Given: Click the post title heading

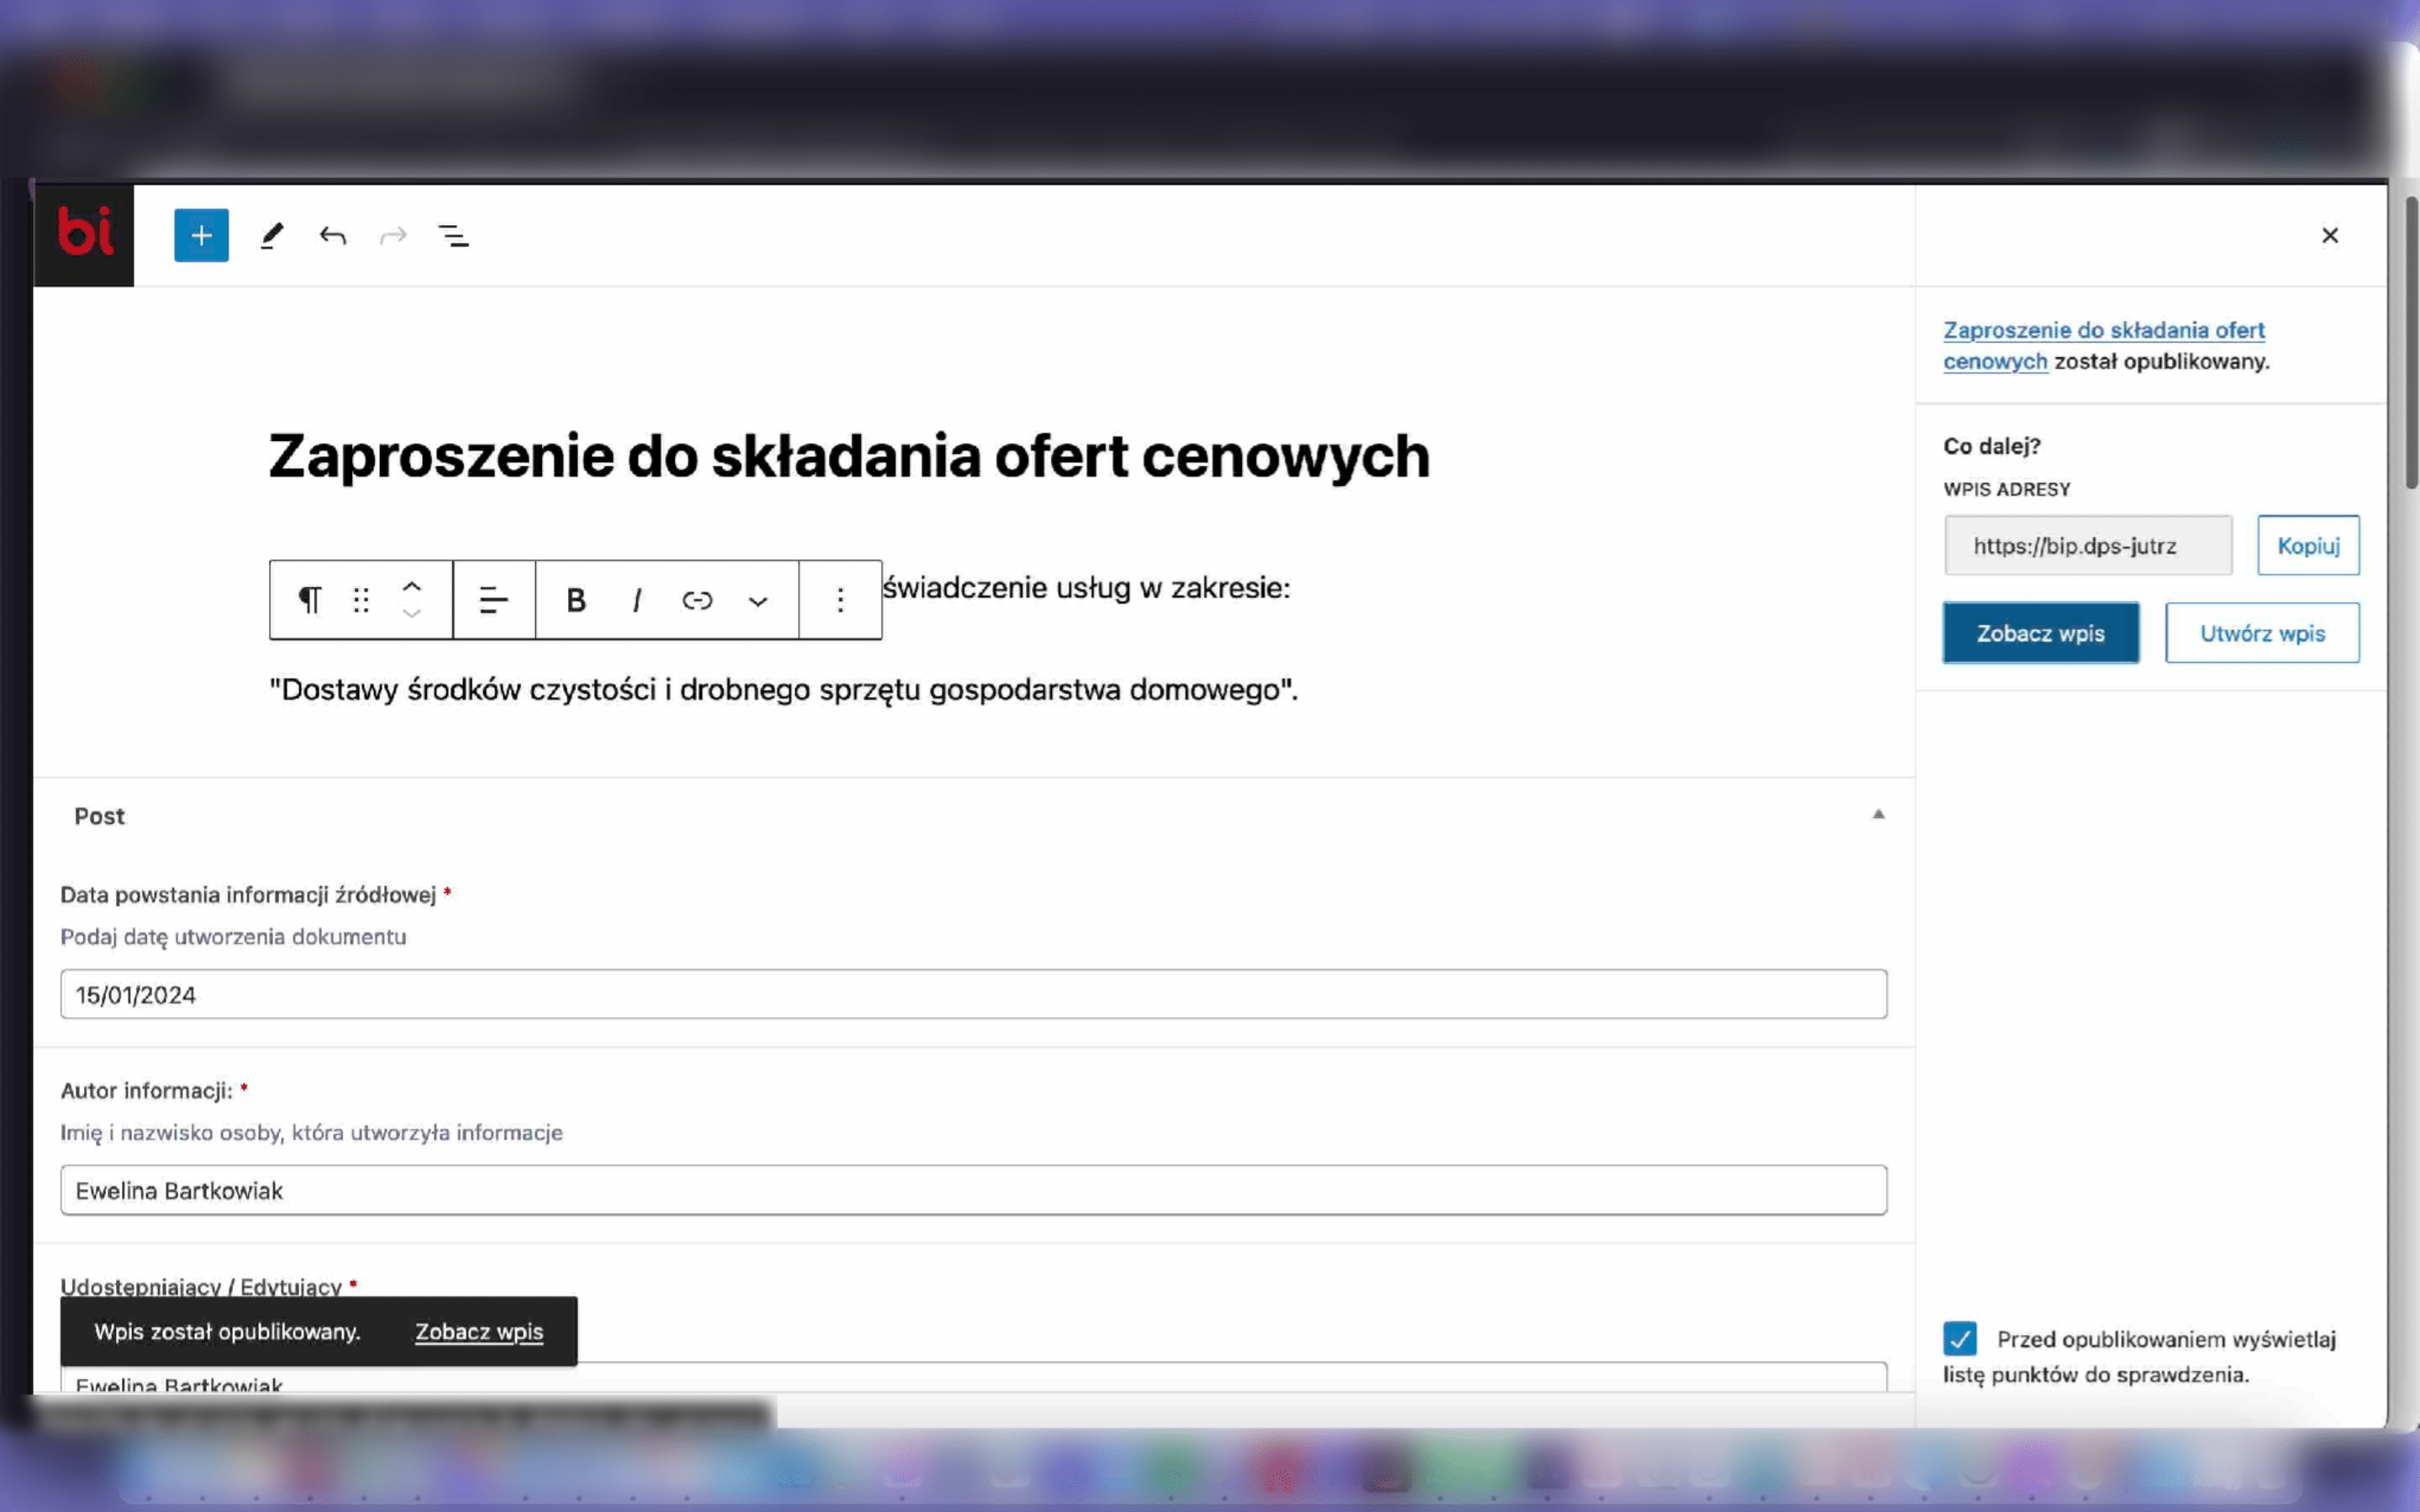Looking at the screenshot, I should (849, 456).
